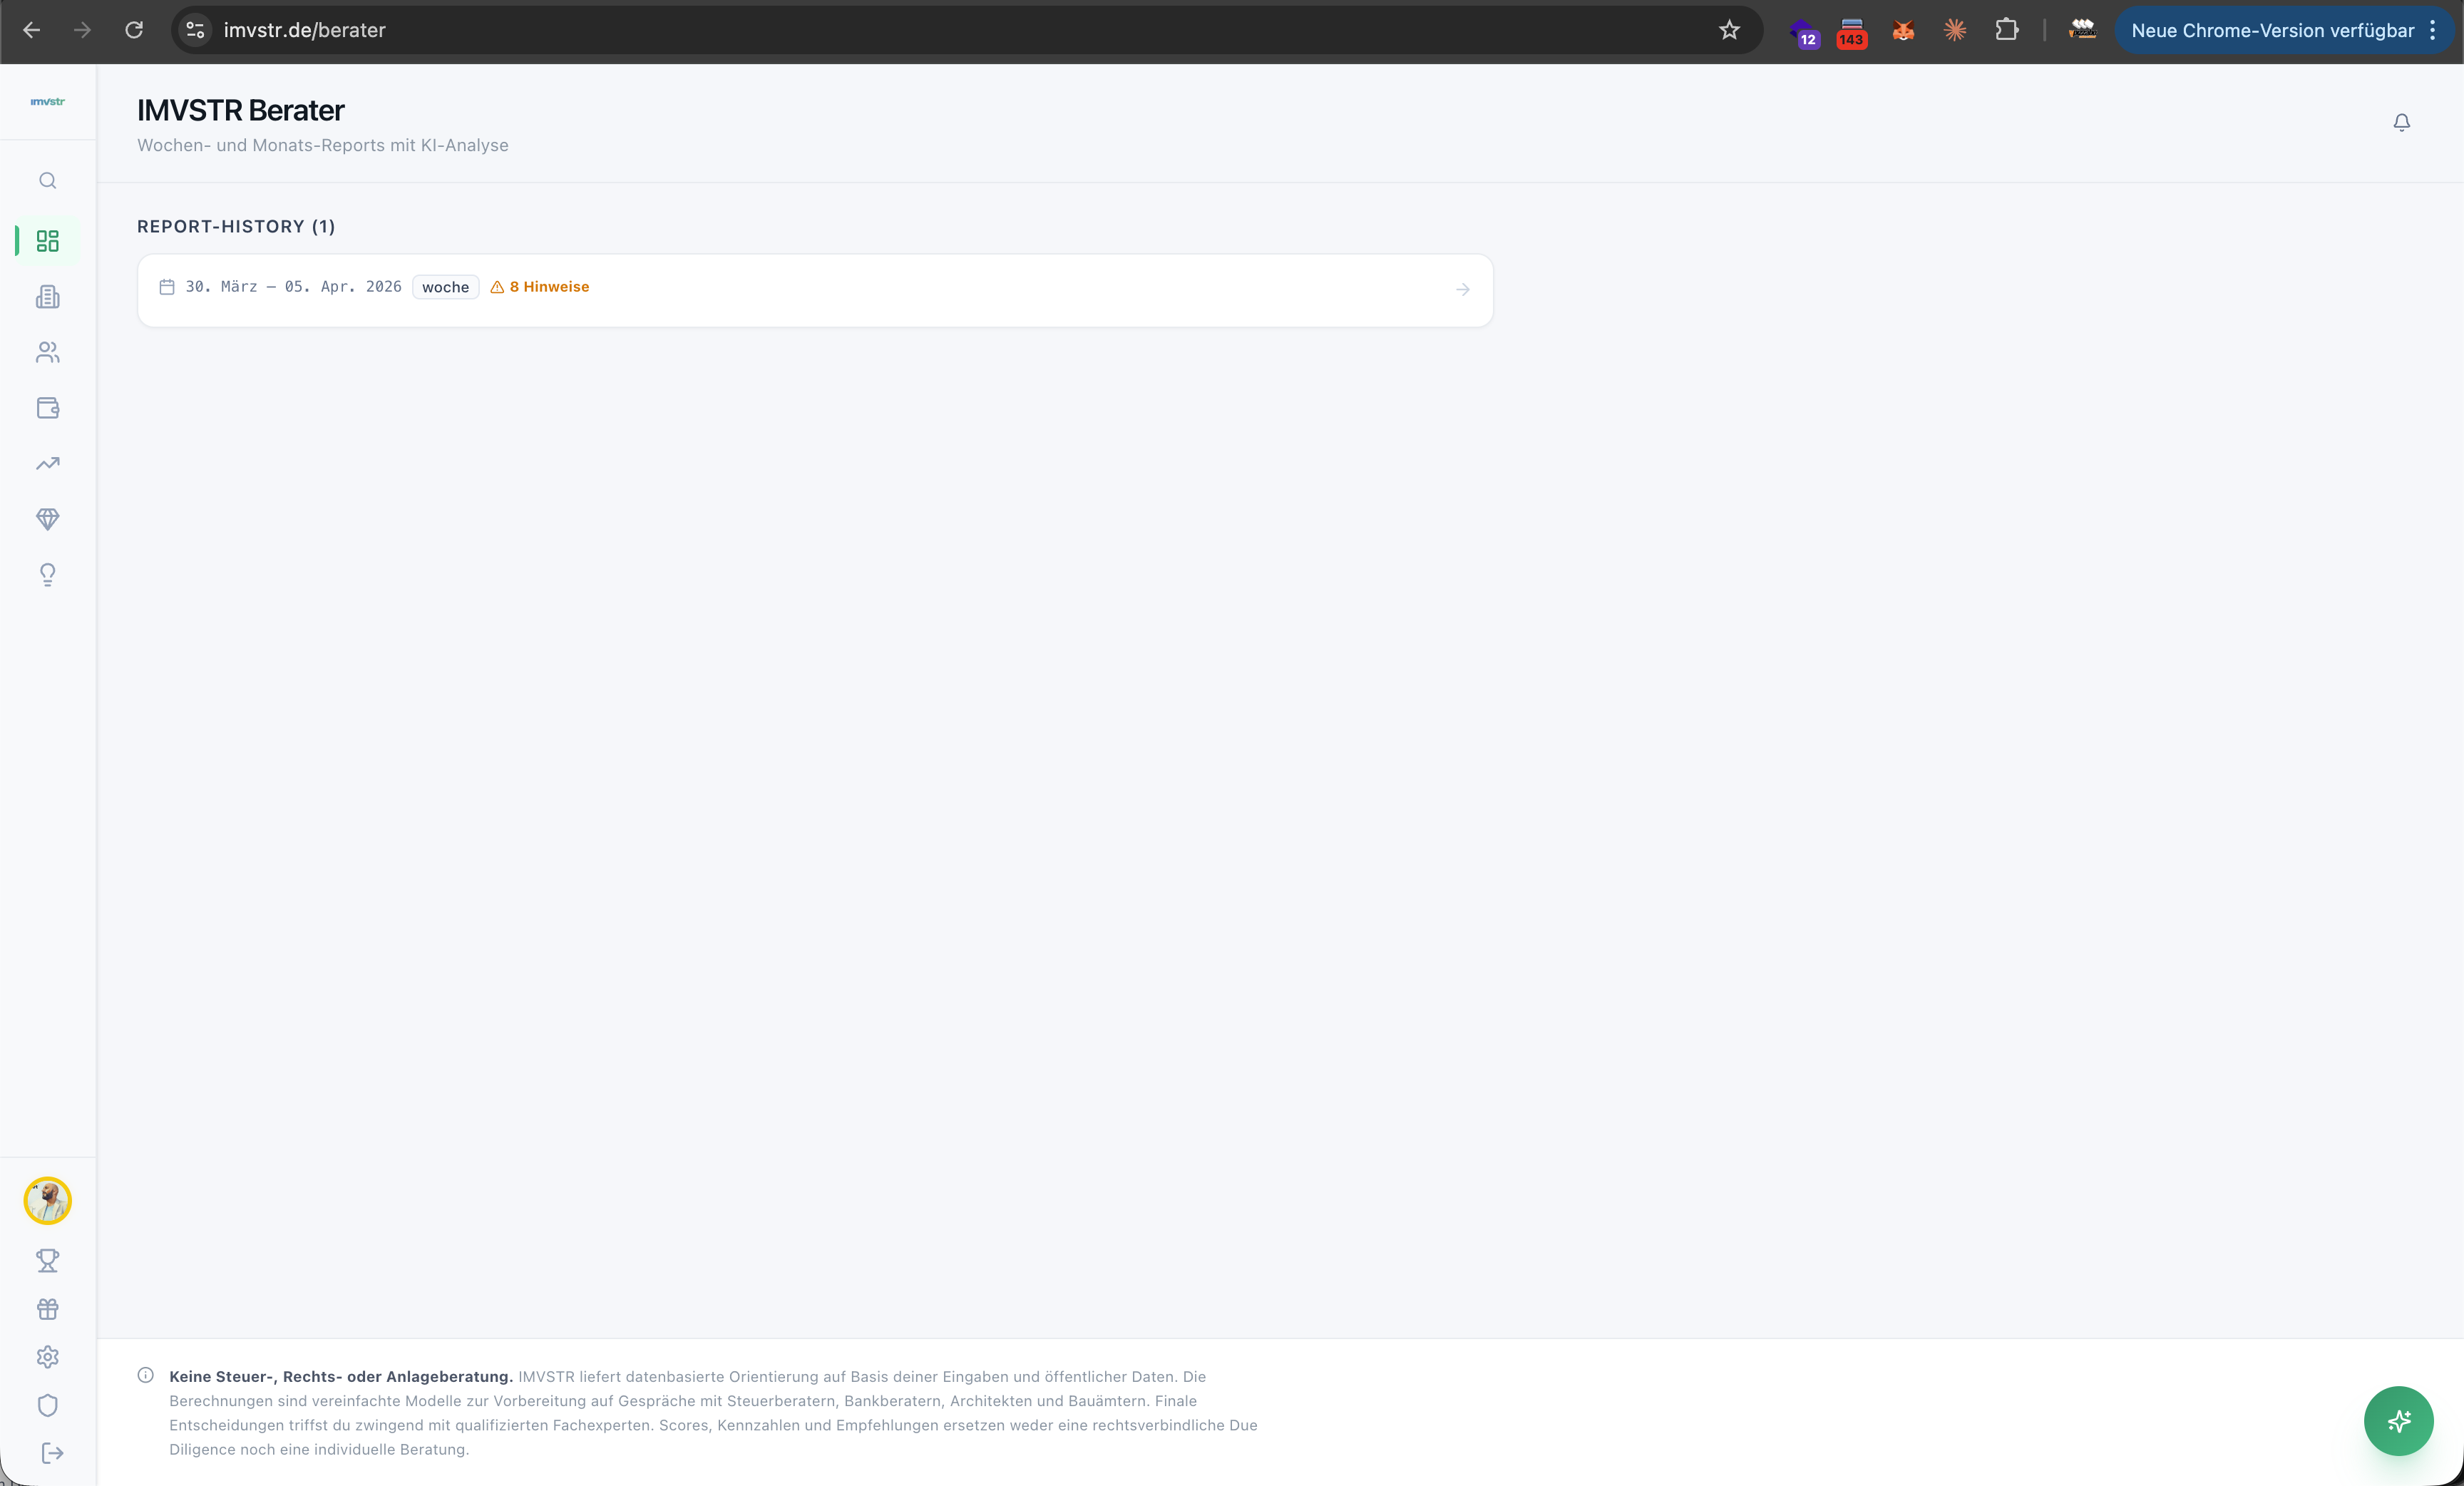This screenshot has height=1486, width=2464.
Task: Click the search magnifier icon in sidebar
Action: coord(47,181)
